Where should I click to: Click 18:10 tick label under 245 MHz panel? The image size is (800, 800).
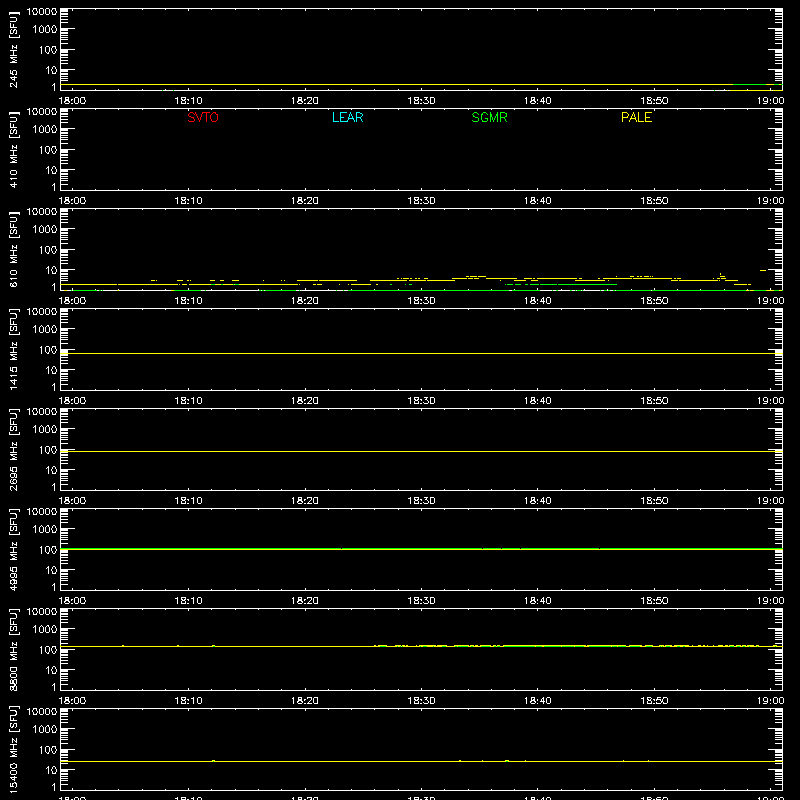click(x=189, y=101)
